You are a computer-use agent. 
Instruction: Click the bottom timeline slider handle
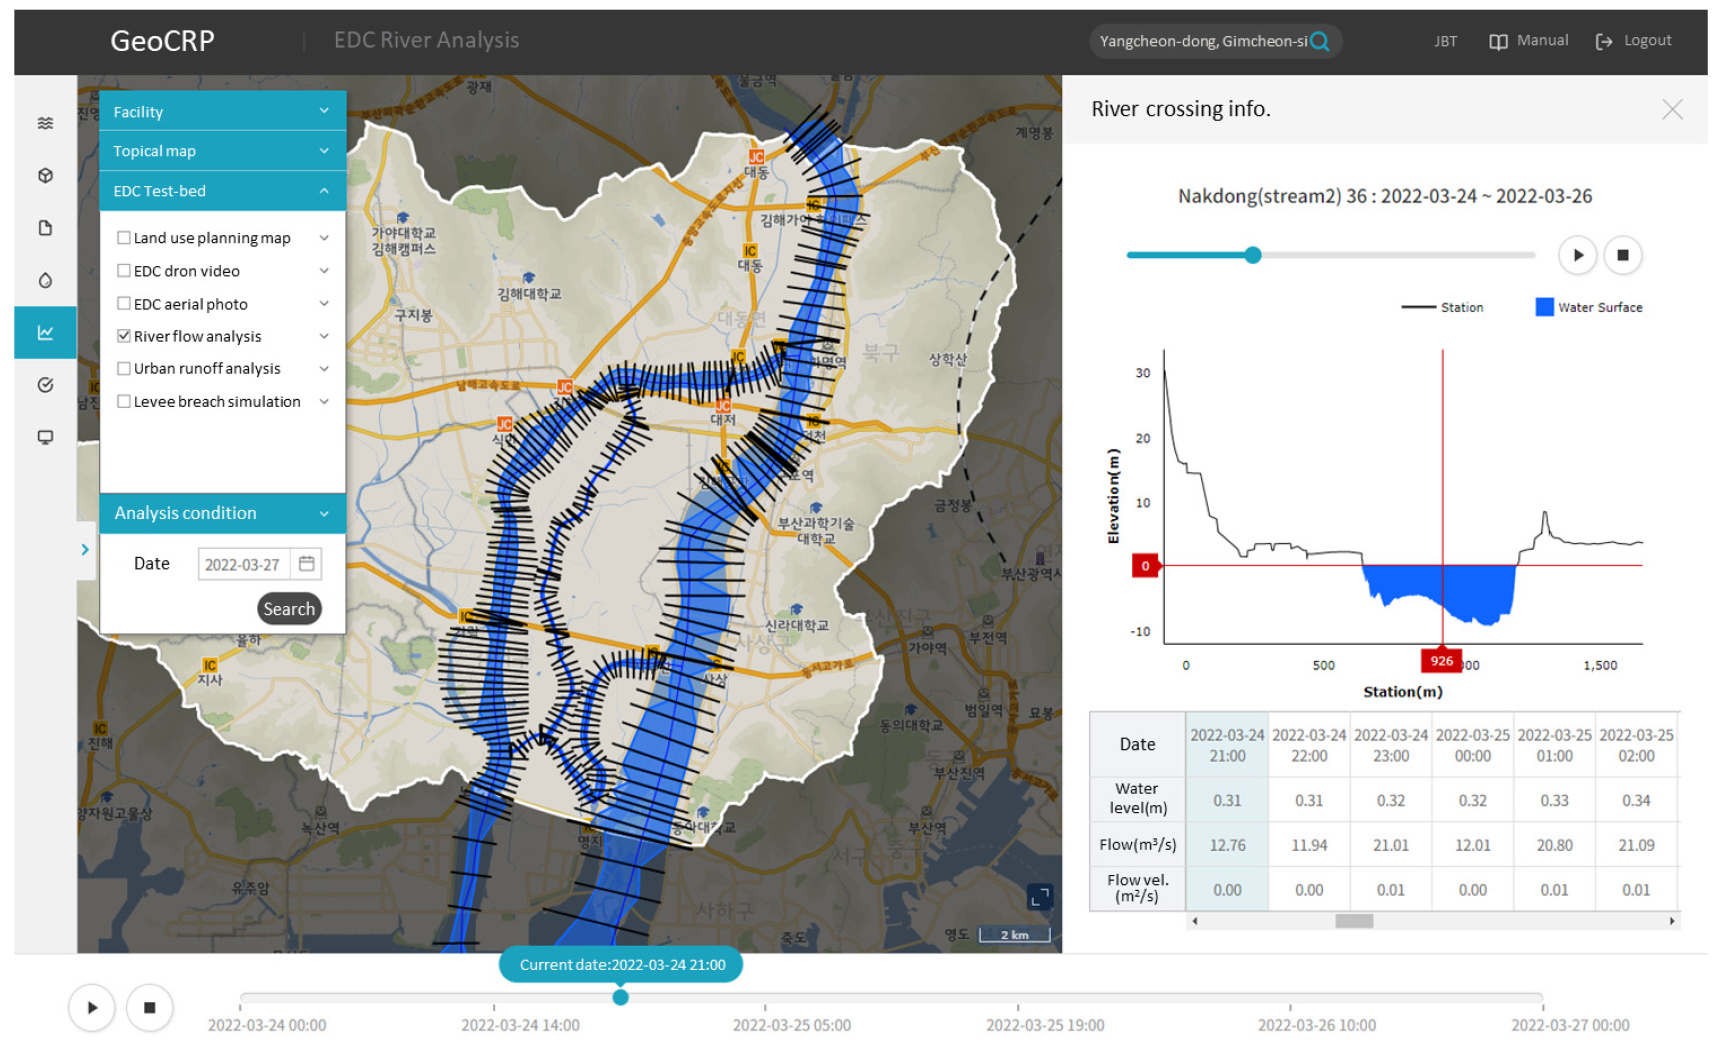[620, 997]
